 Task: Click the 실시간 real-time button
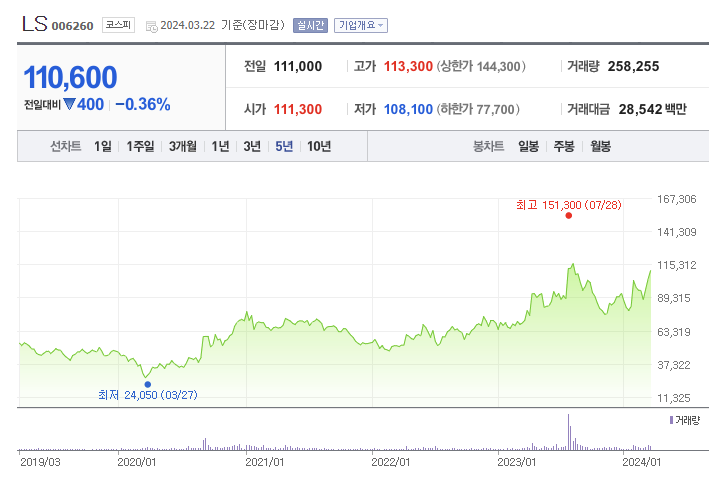310,25
